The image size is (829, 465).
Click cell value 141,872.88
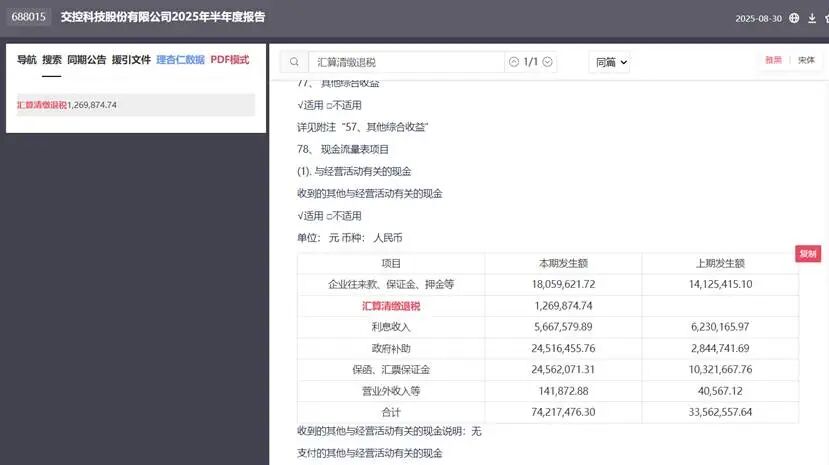point(563,391)
